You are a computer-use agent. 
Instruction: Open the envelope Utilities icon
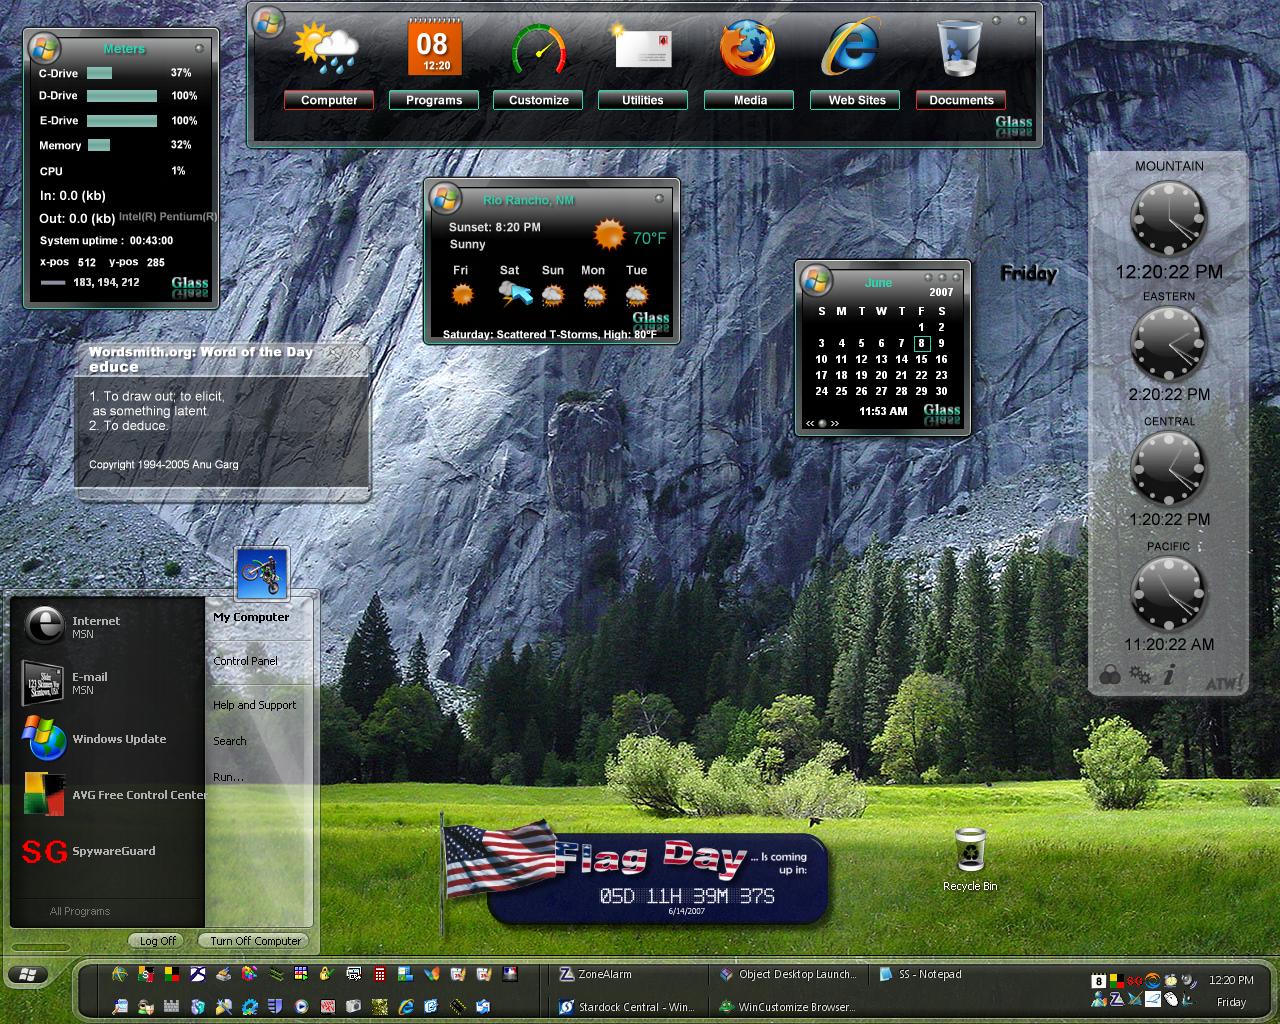tap(642, 47)
